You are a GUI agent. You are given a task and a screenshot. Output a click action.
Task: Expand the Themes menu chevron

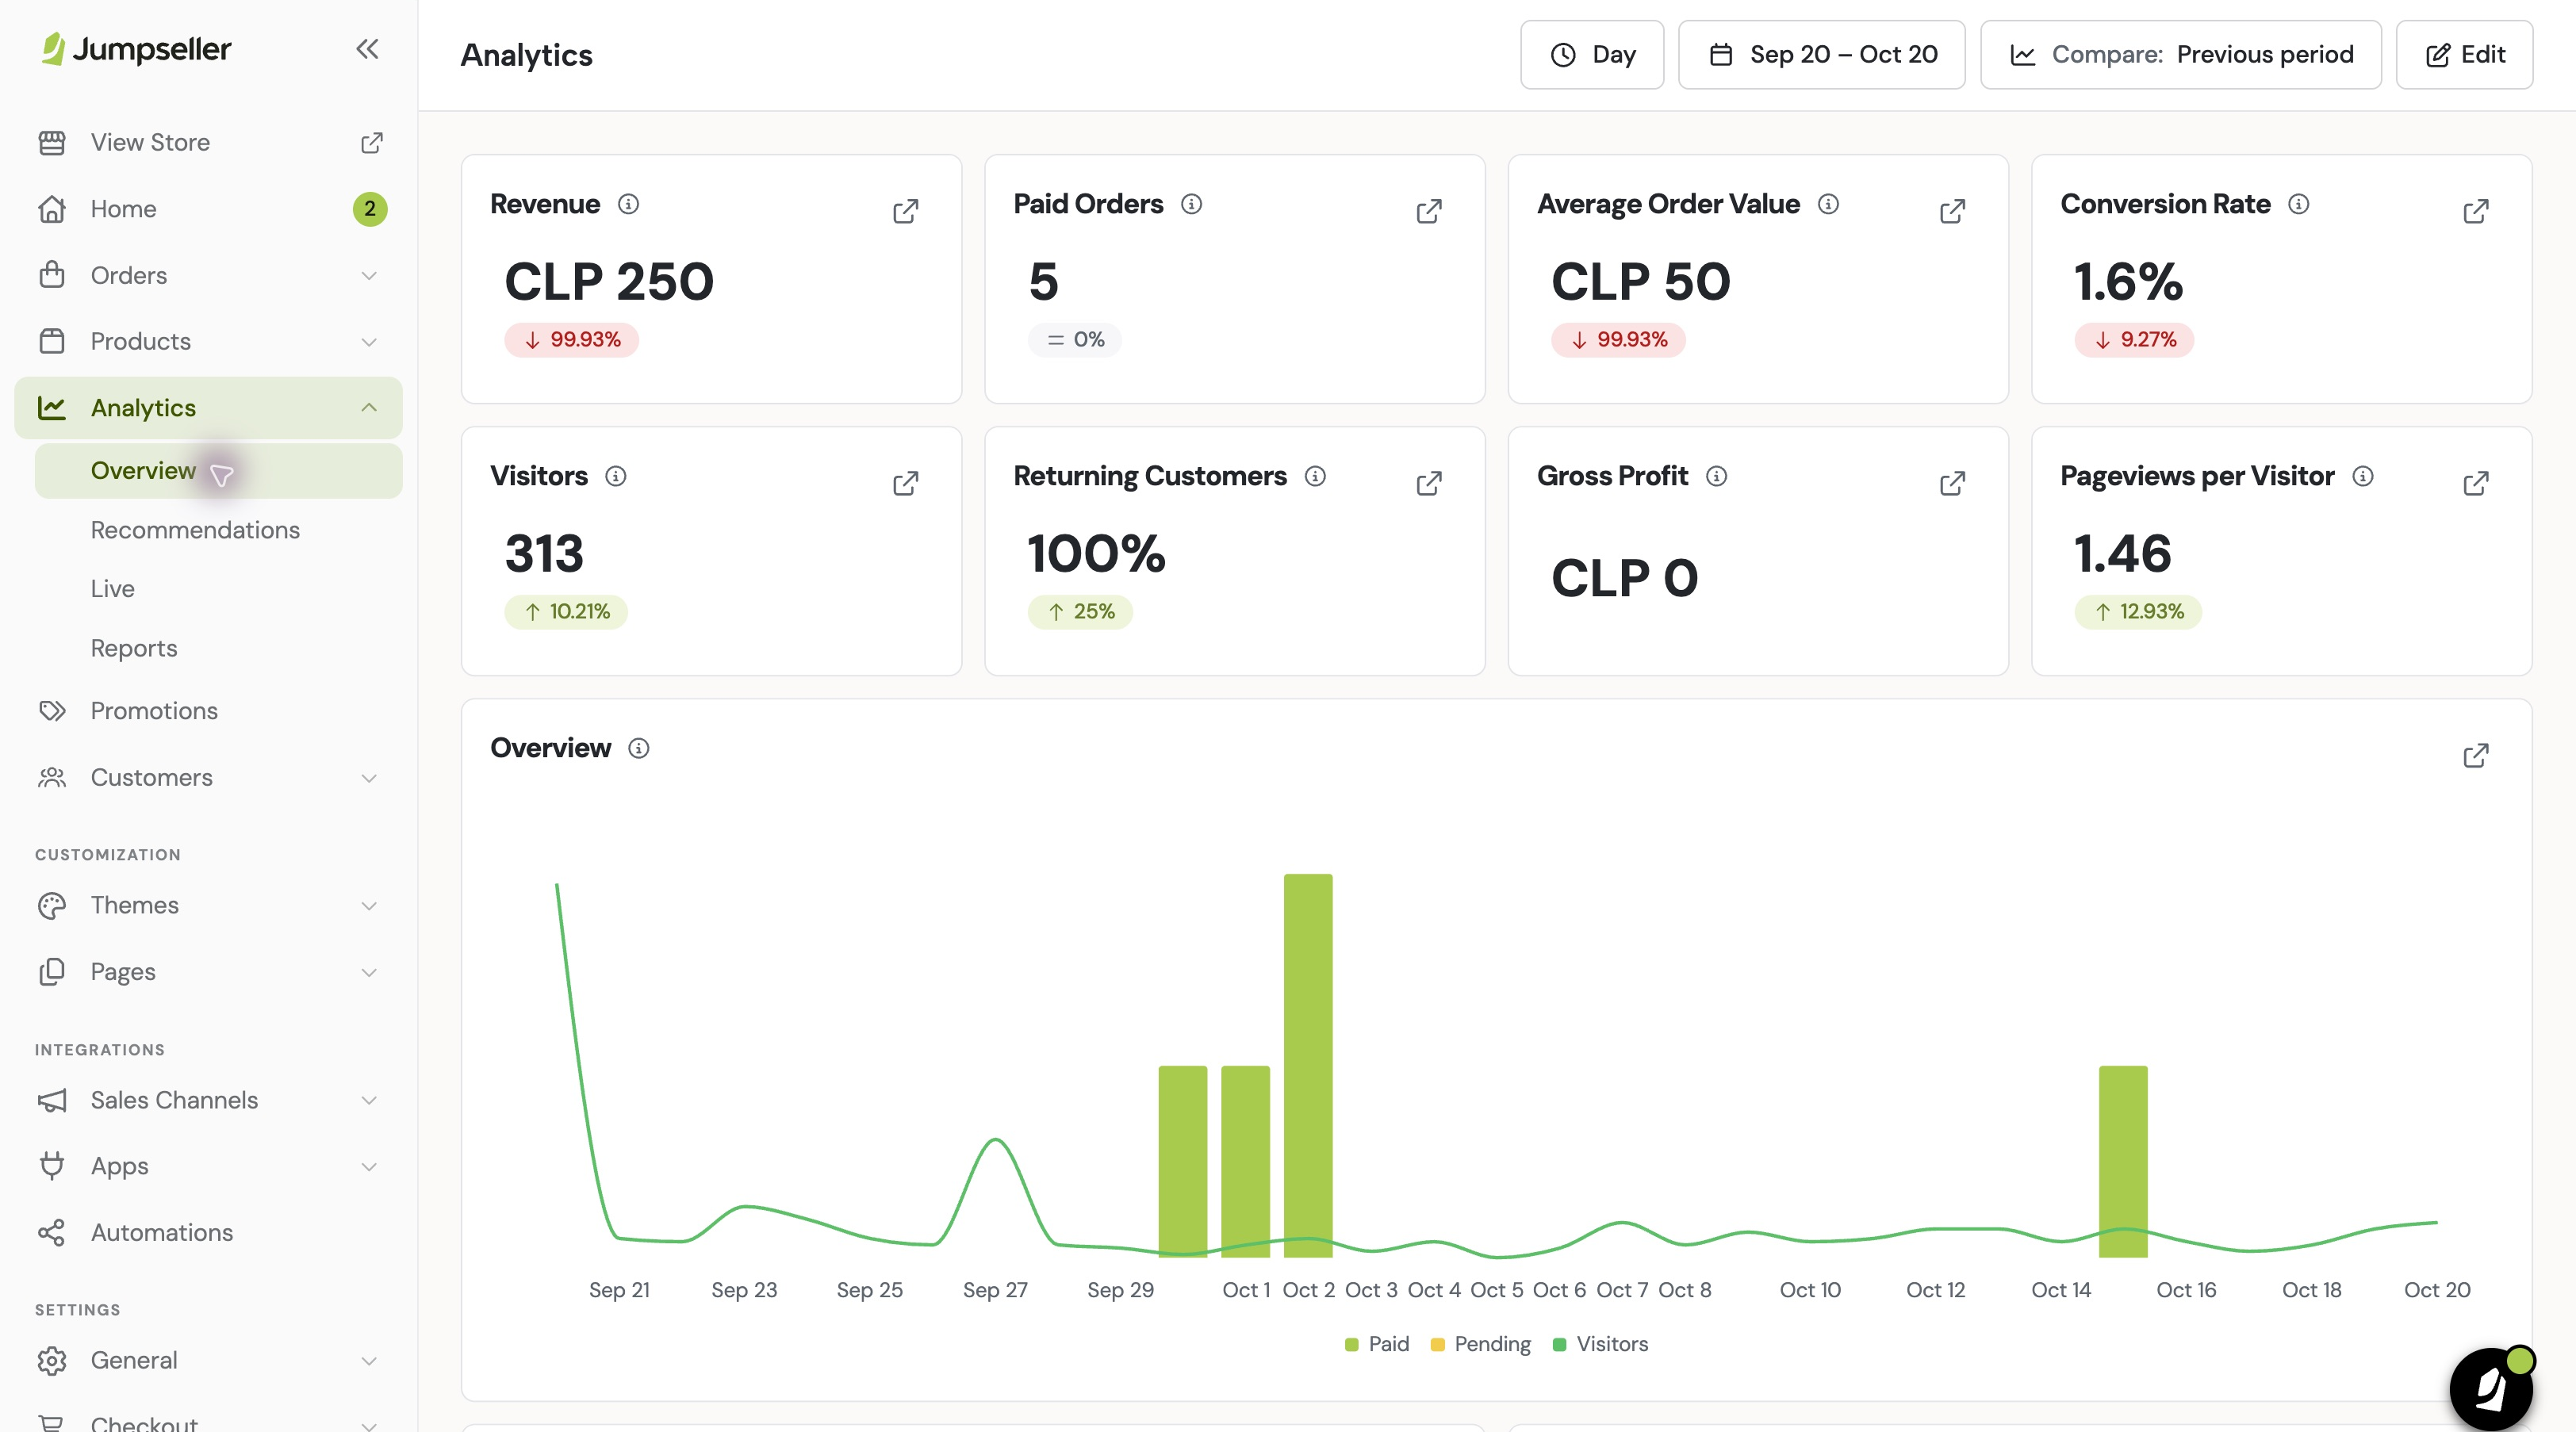point(369,906)
